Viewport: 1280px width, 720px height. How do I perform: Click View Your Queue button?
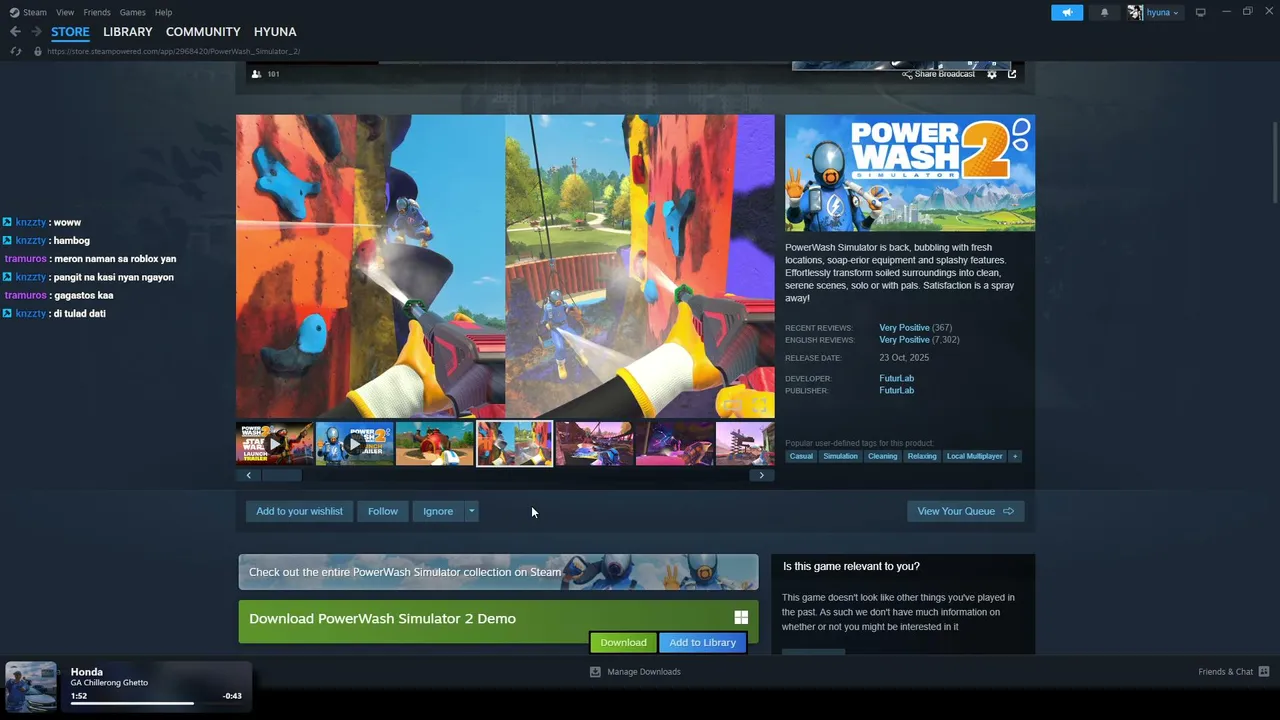[965, 511]
